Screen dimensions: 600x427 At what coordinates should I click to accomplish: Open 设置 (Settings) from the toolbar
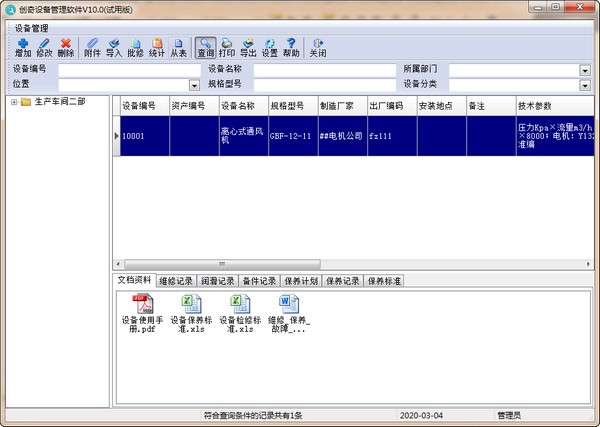point(270,46)
